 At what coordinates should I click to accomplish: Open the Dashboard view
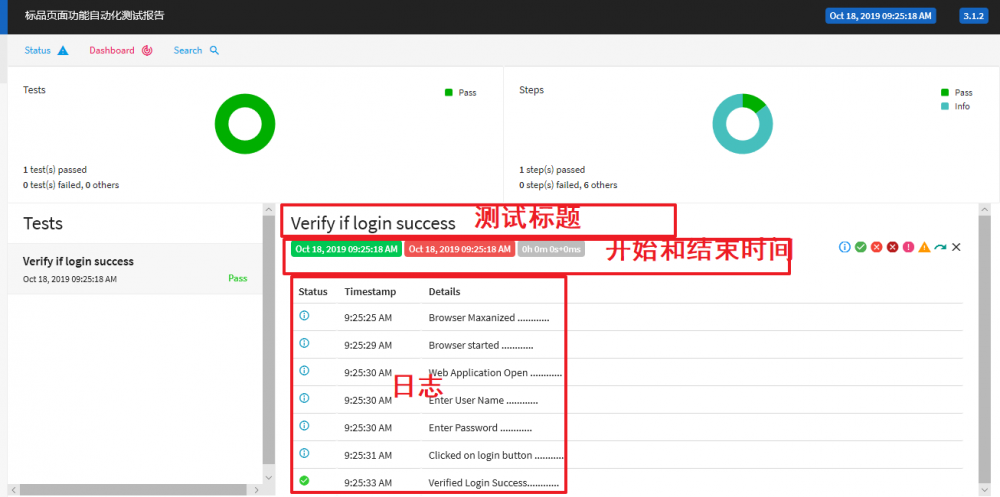click(121, 50)
